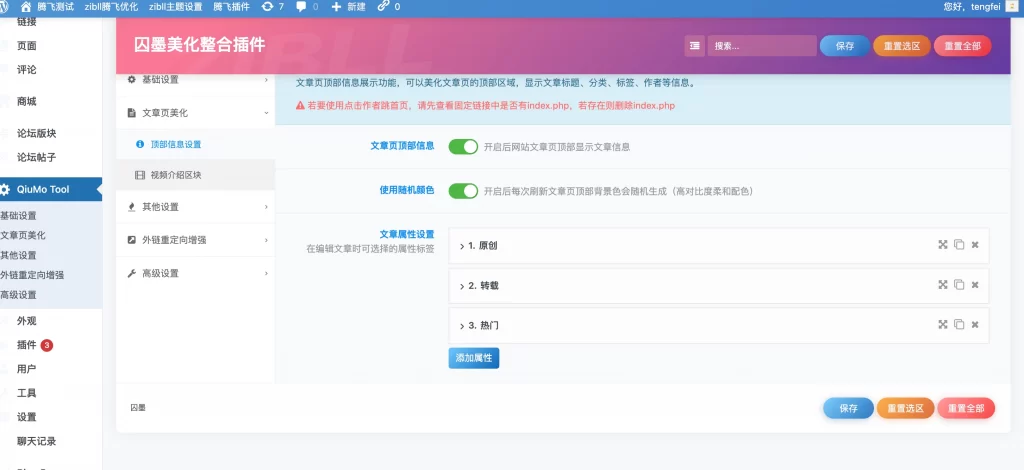Image resolution: width=1024 pixels, height=470 pixels.
Task: Click the plus icon for 新建
Action: pos(336,7)
